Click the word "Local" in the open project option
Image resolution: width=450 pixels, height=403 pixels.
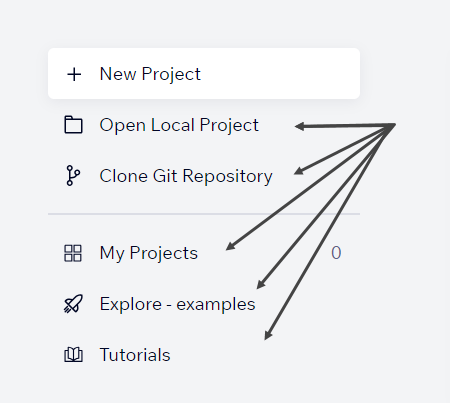(173, 125)
